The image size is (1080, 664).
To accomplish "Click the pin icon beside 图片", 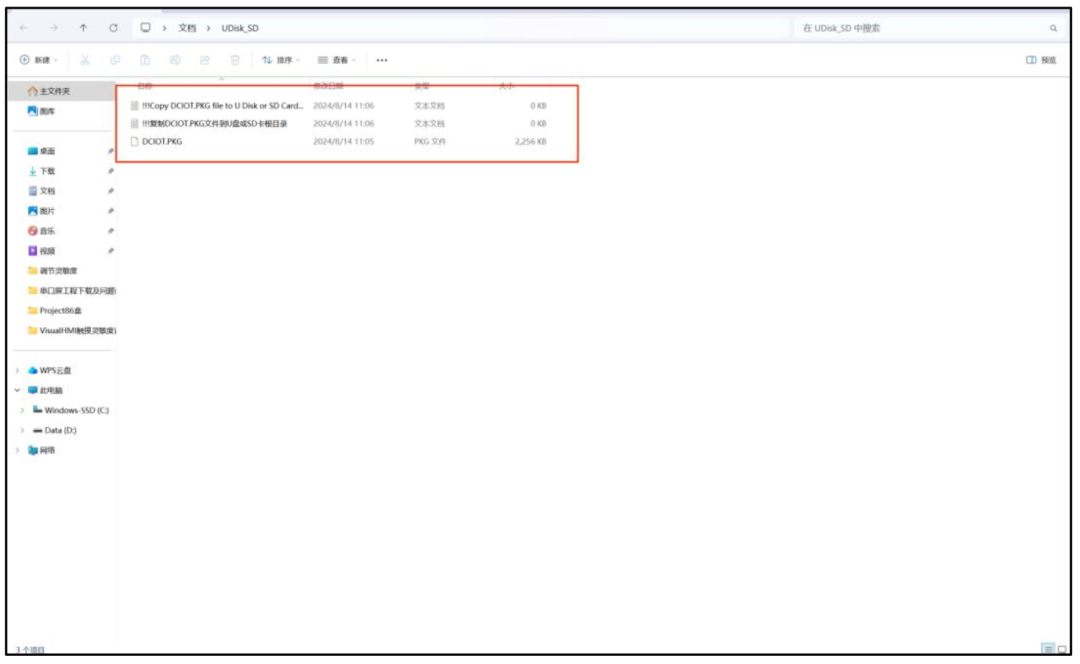I will (111, 211).
